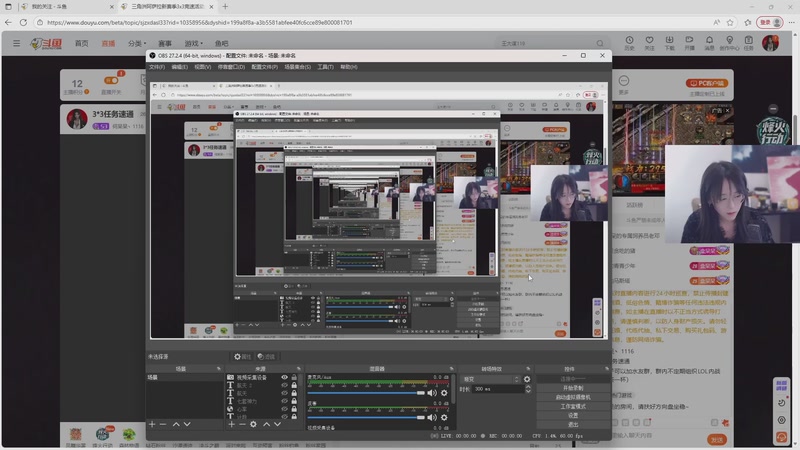Move source down in sources list
This screenshot has width=800, height=450.
[278, 424]
